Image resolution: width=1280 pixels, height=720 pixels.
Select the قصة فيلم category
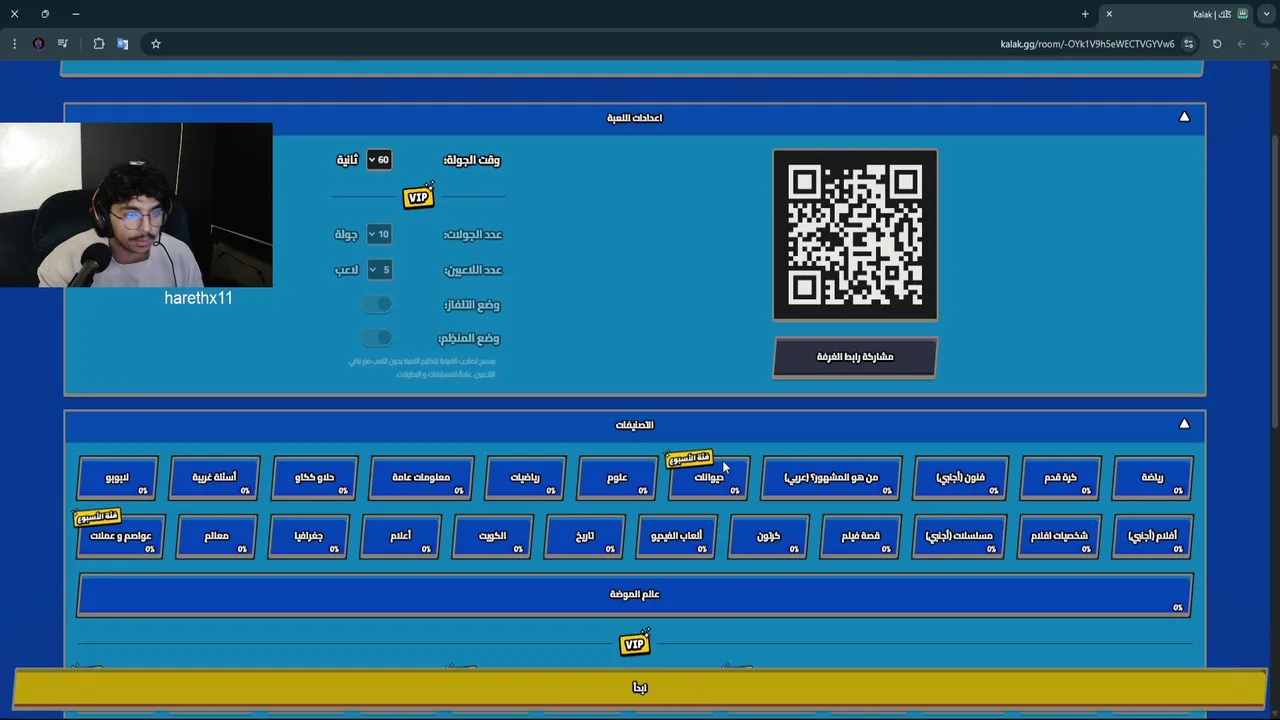point(860,536)
